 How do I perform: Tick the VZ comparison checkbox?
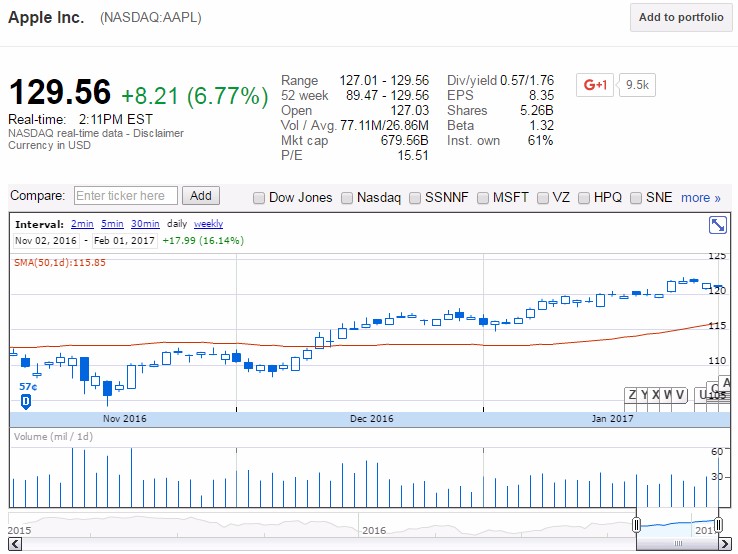[542, 198]
